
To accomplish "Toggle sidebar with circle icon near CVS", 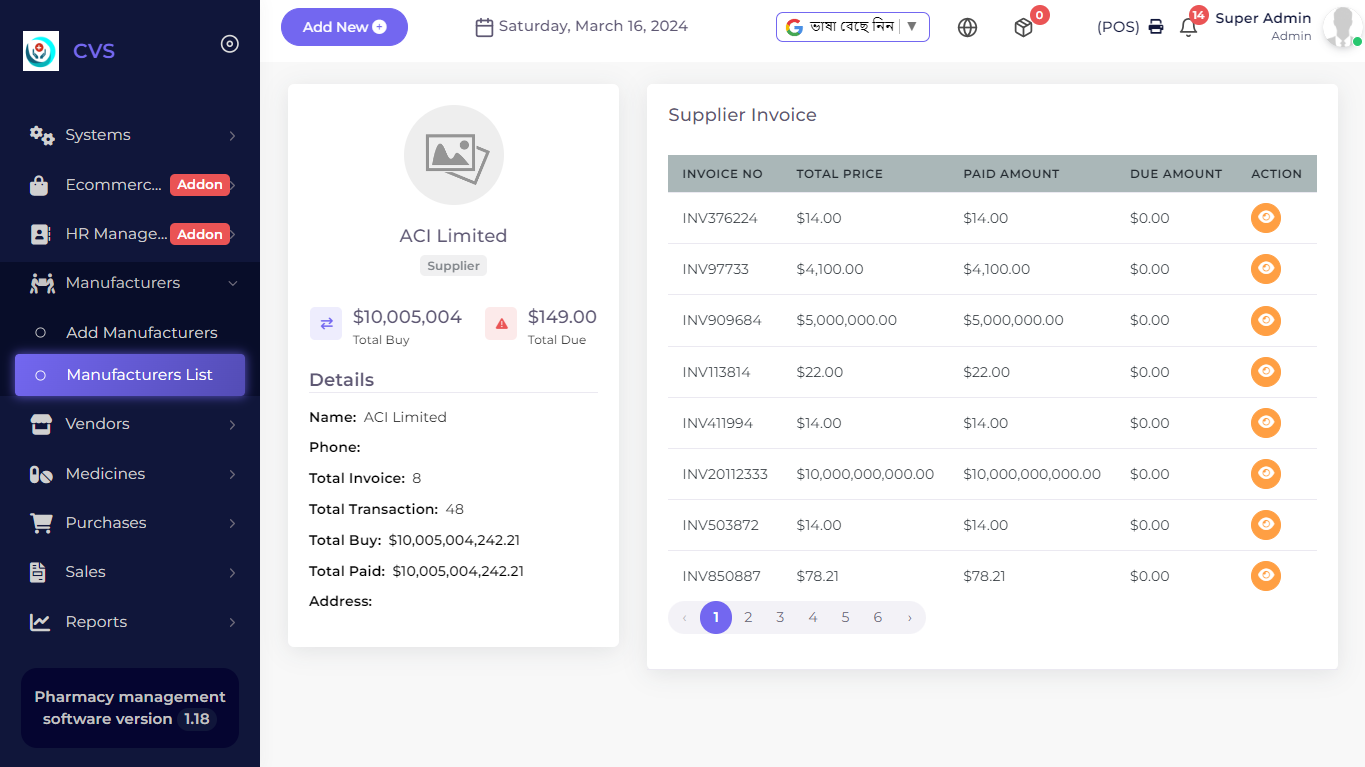I will [230, 44].
